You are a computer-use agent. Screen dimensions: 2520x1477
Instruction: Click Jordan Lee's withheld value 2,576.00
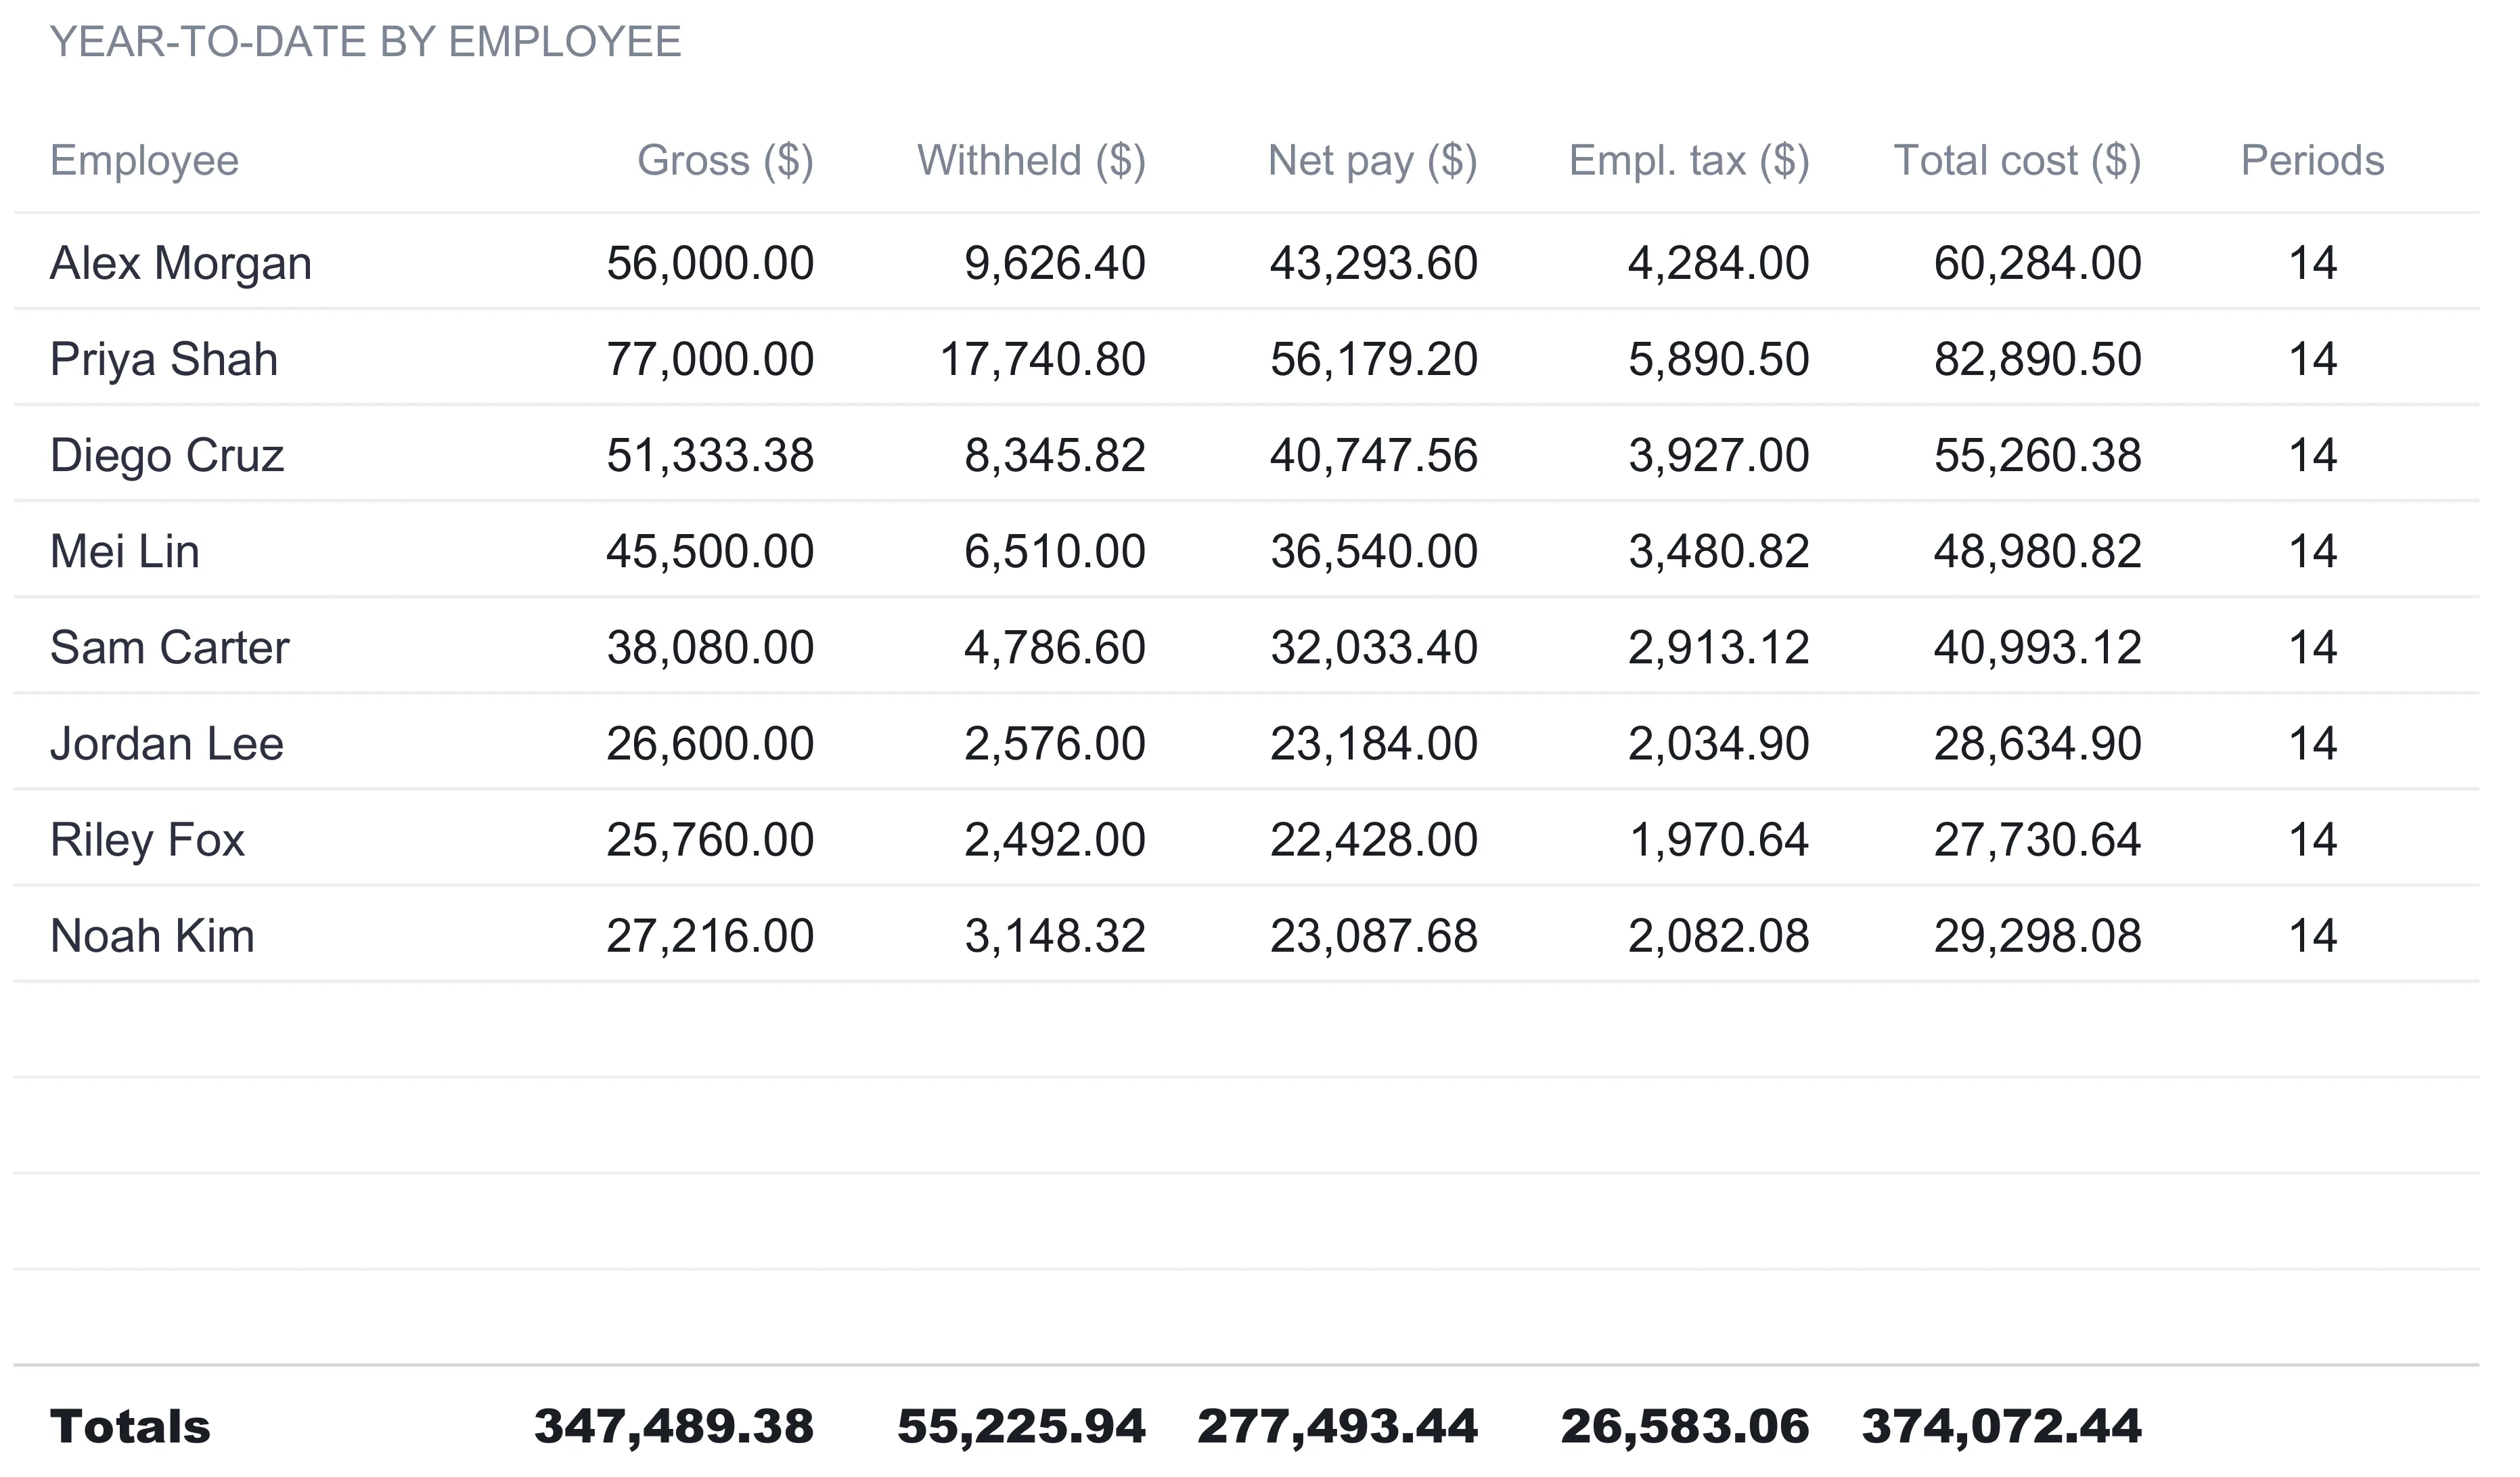tap(1056, 744)
